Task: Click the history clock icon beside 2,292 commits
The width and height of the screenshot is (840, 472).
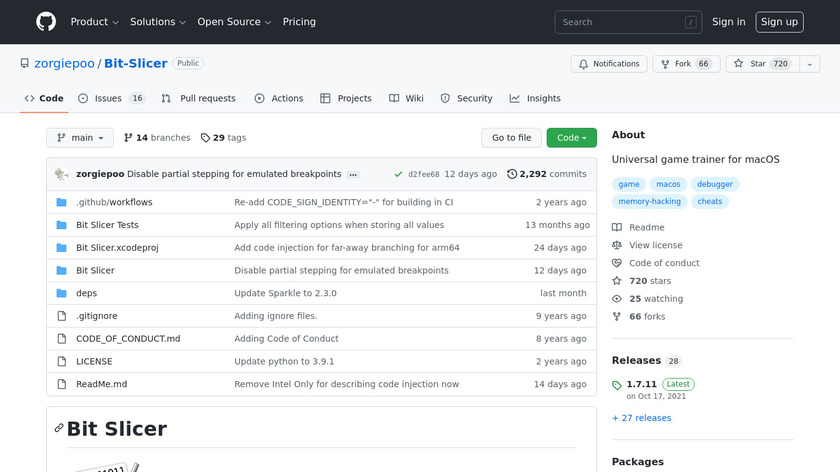Action: [512, 174]
